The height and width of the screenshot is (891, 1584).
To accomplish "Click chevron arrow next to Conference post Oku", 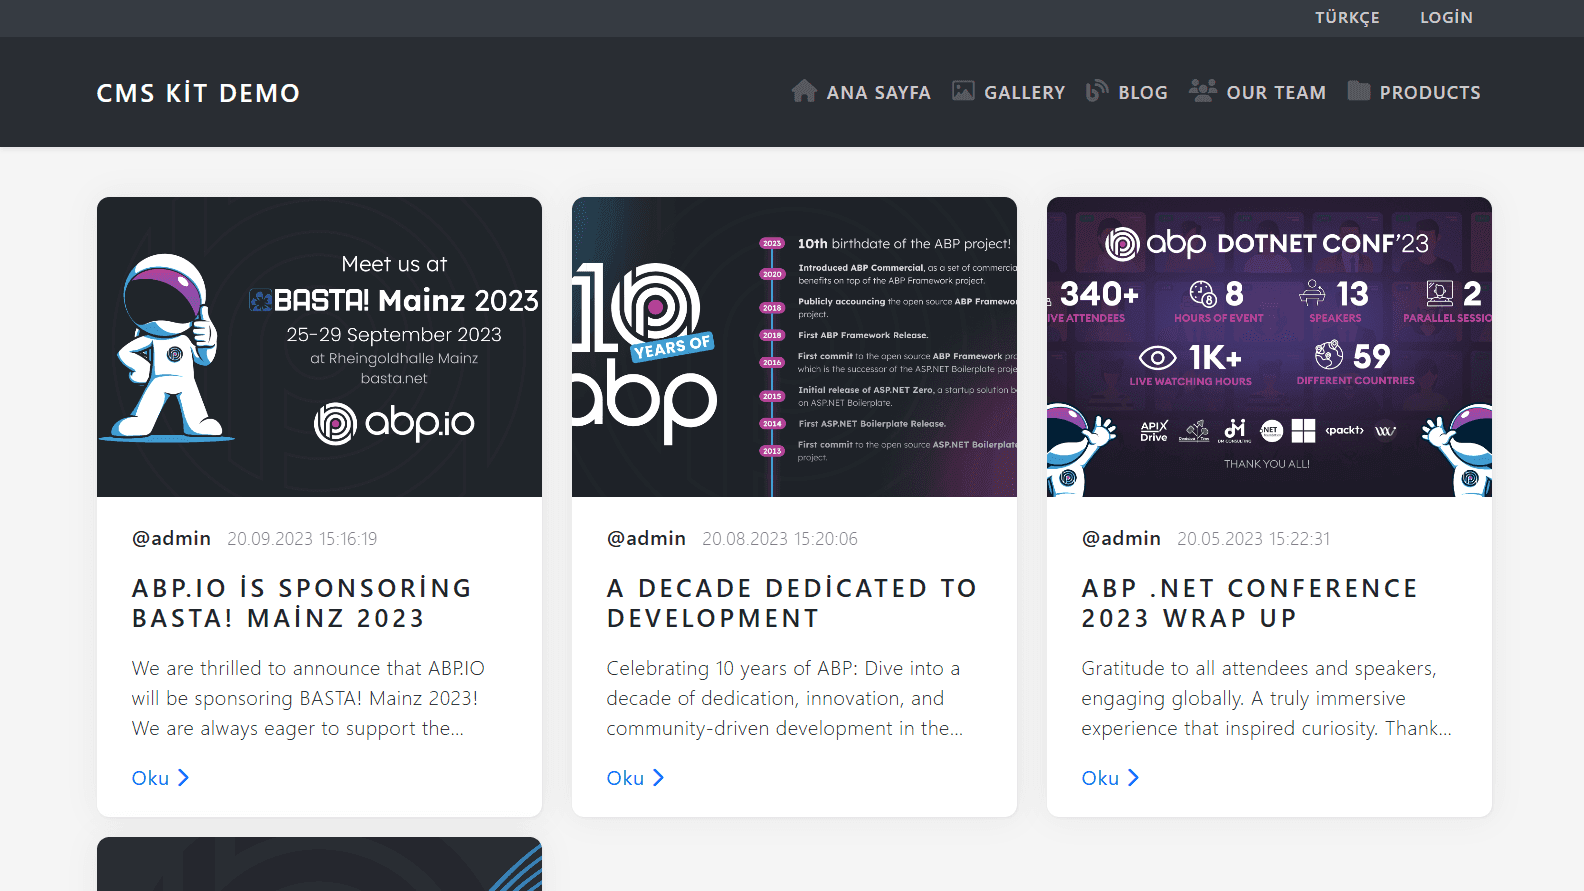I will click(x=1133, y=778).
